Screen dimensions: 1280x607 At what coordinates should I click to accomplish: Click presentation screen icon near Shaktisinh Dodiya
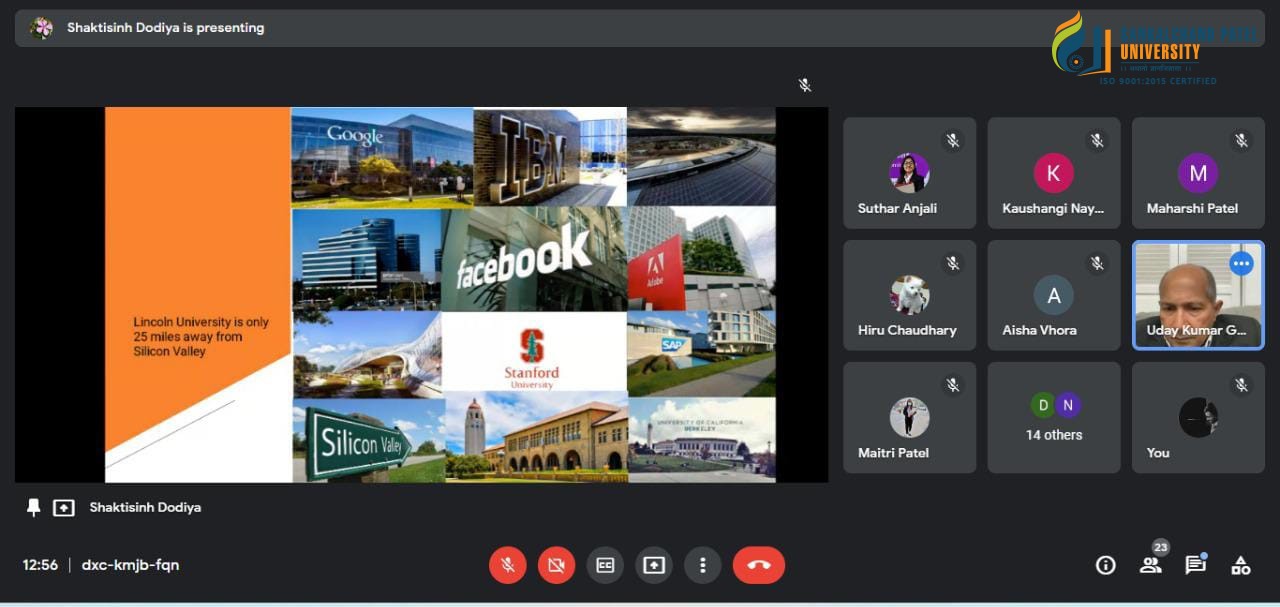64,508
